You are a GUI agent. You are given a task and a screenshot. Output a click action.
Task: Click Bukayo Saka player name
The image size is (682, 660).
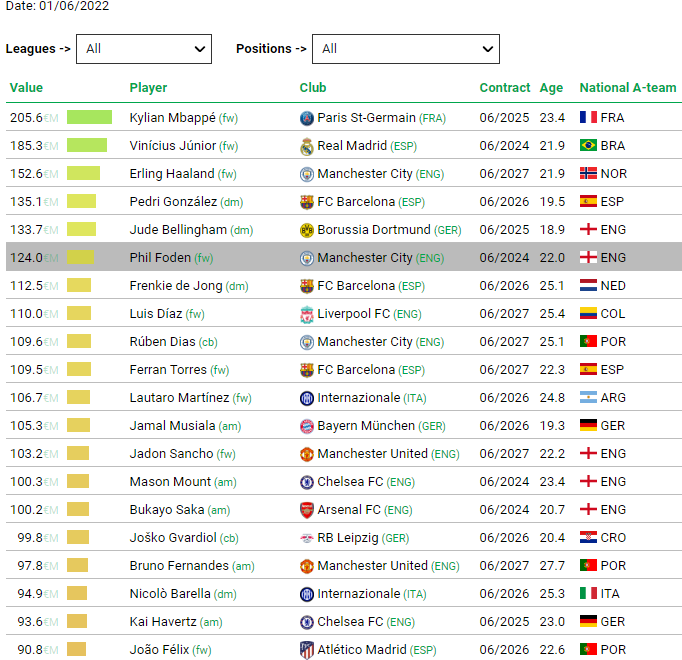tap(167, 510)
